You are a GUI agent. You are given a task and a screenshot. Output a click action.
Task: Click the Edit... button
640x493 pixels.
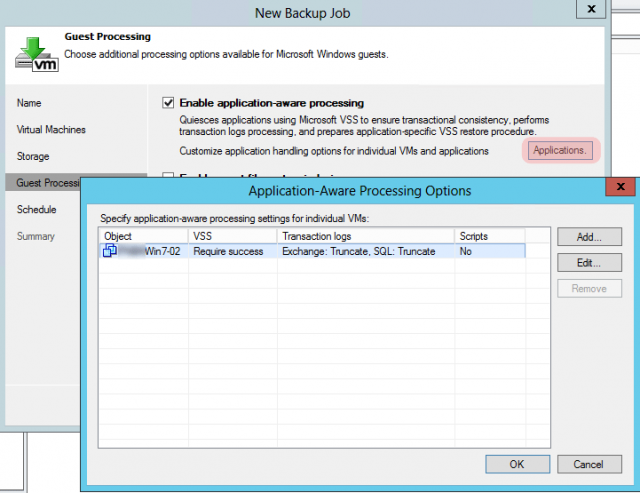pyautogui.click(x=589, y=263)
